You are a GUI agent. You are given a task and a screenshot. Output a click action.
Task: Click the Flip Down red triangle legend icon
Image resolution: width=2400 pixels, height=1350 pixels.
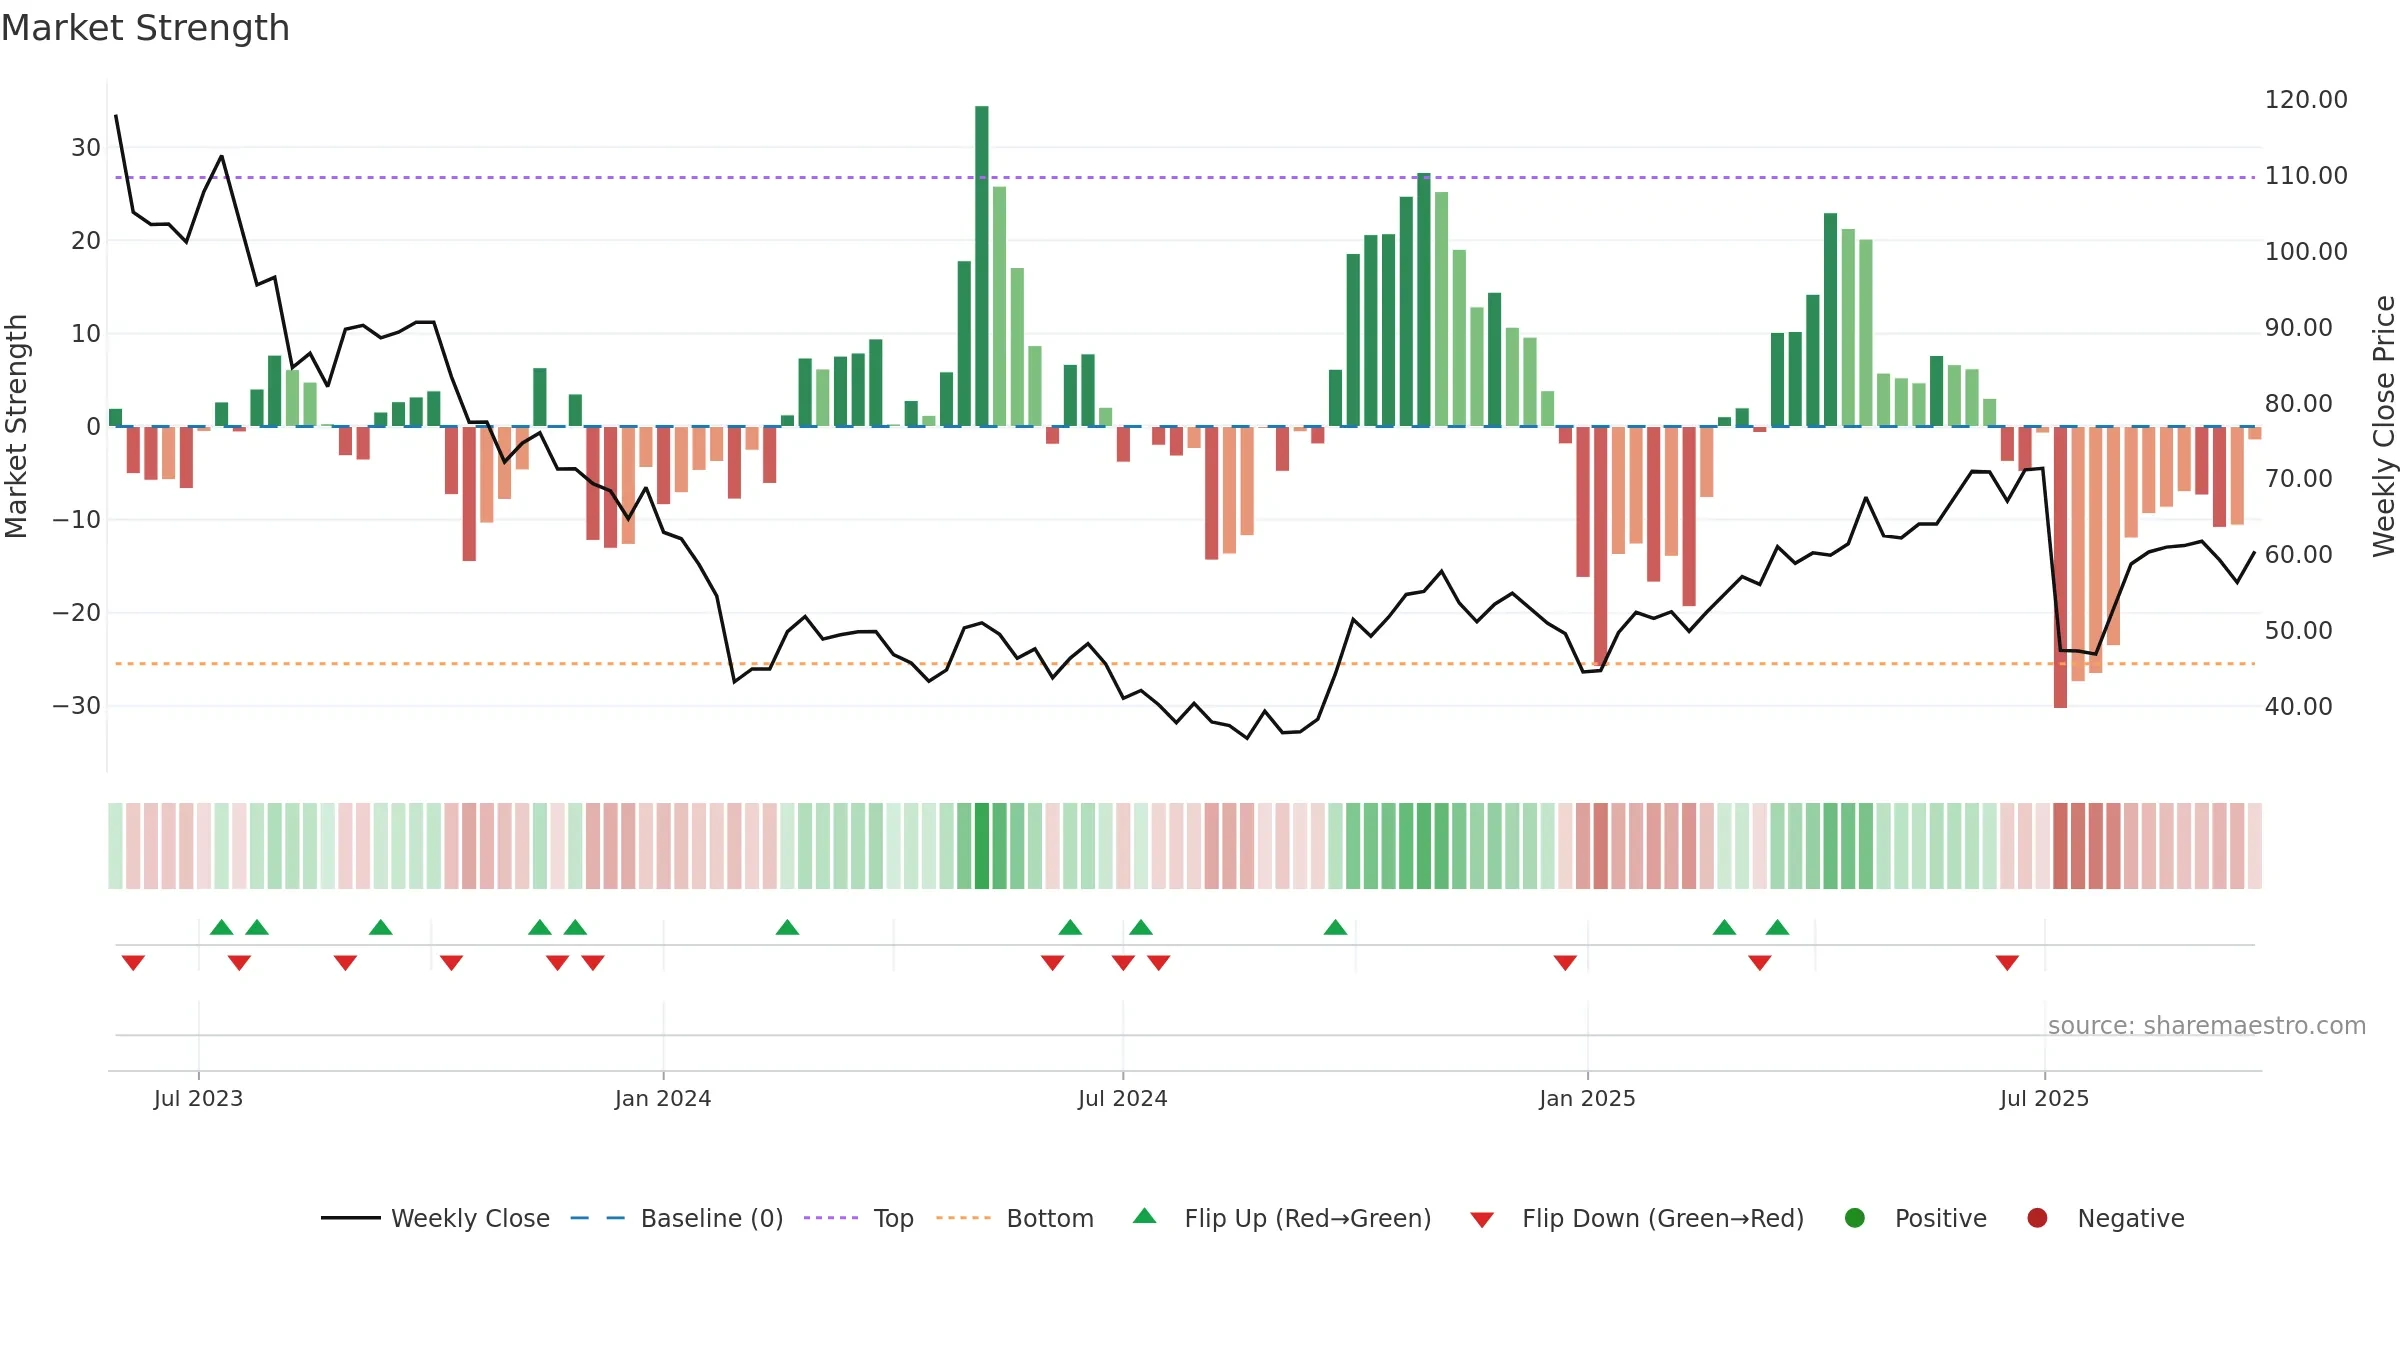click(1482, 1220)
